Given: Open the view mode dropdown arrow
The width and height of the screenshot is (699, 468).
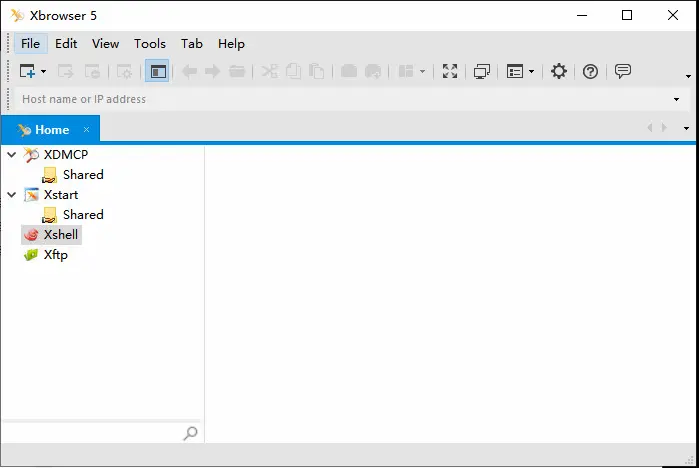Looking at the screenshot, I should (531, 71).
